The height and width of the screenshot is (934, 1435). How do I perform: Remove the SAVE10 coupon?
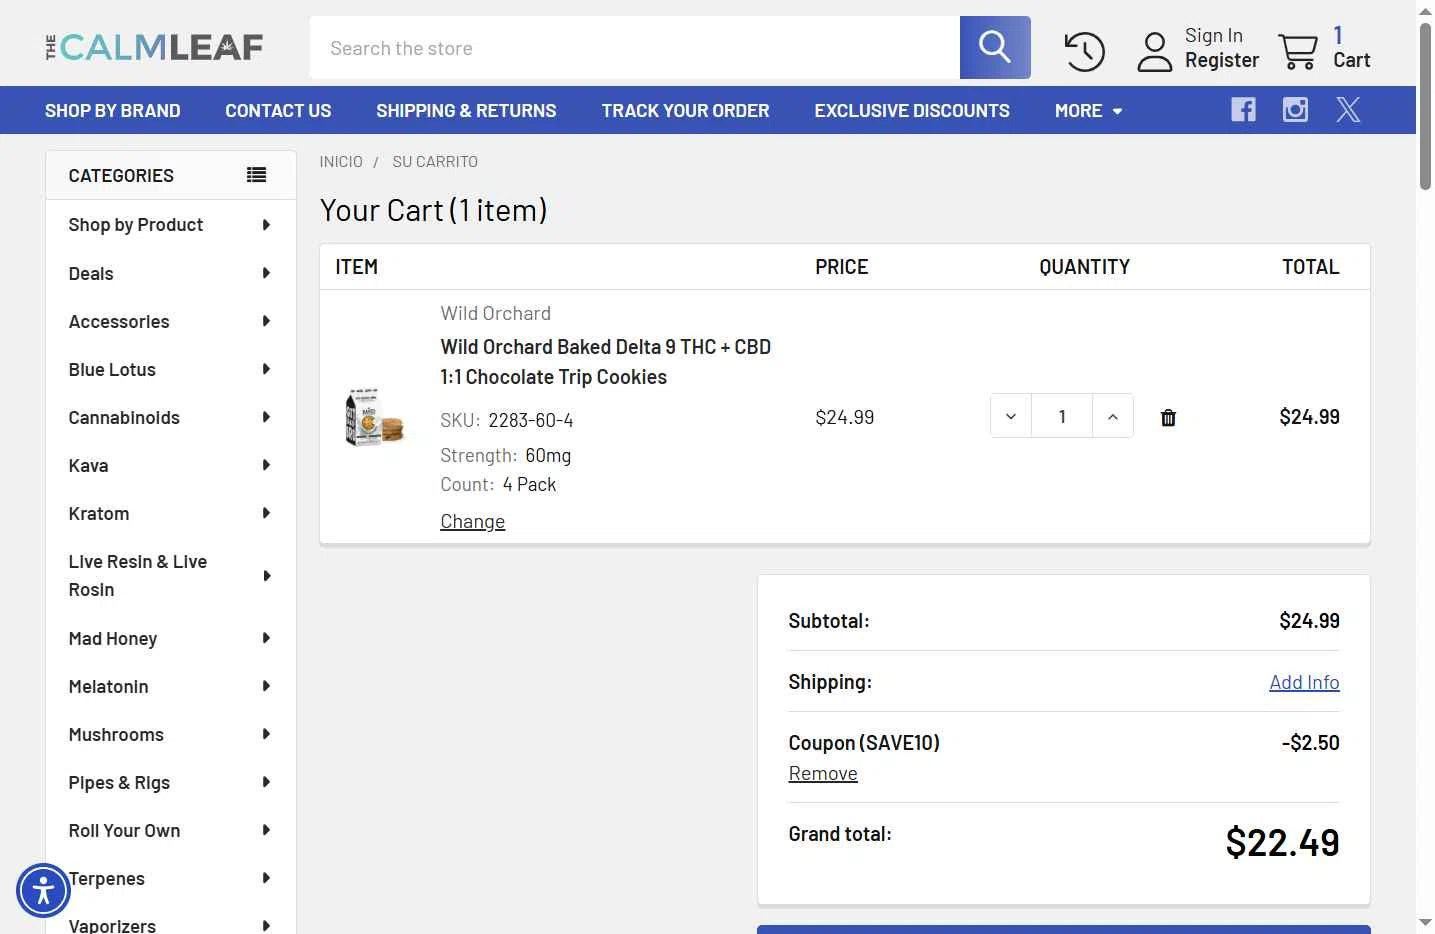point(823,773)
